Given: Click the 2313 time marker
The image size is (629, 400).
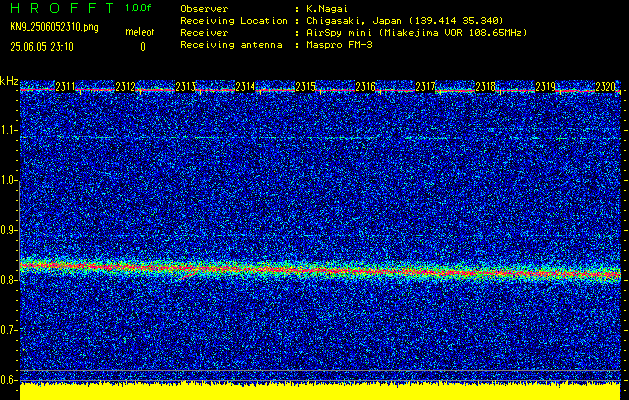Looking at the screenshot, I should 185,87.
